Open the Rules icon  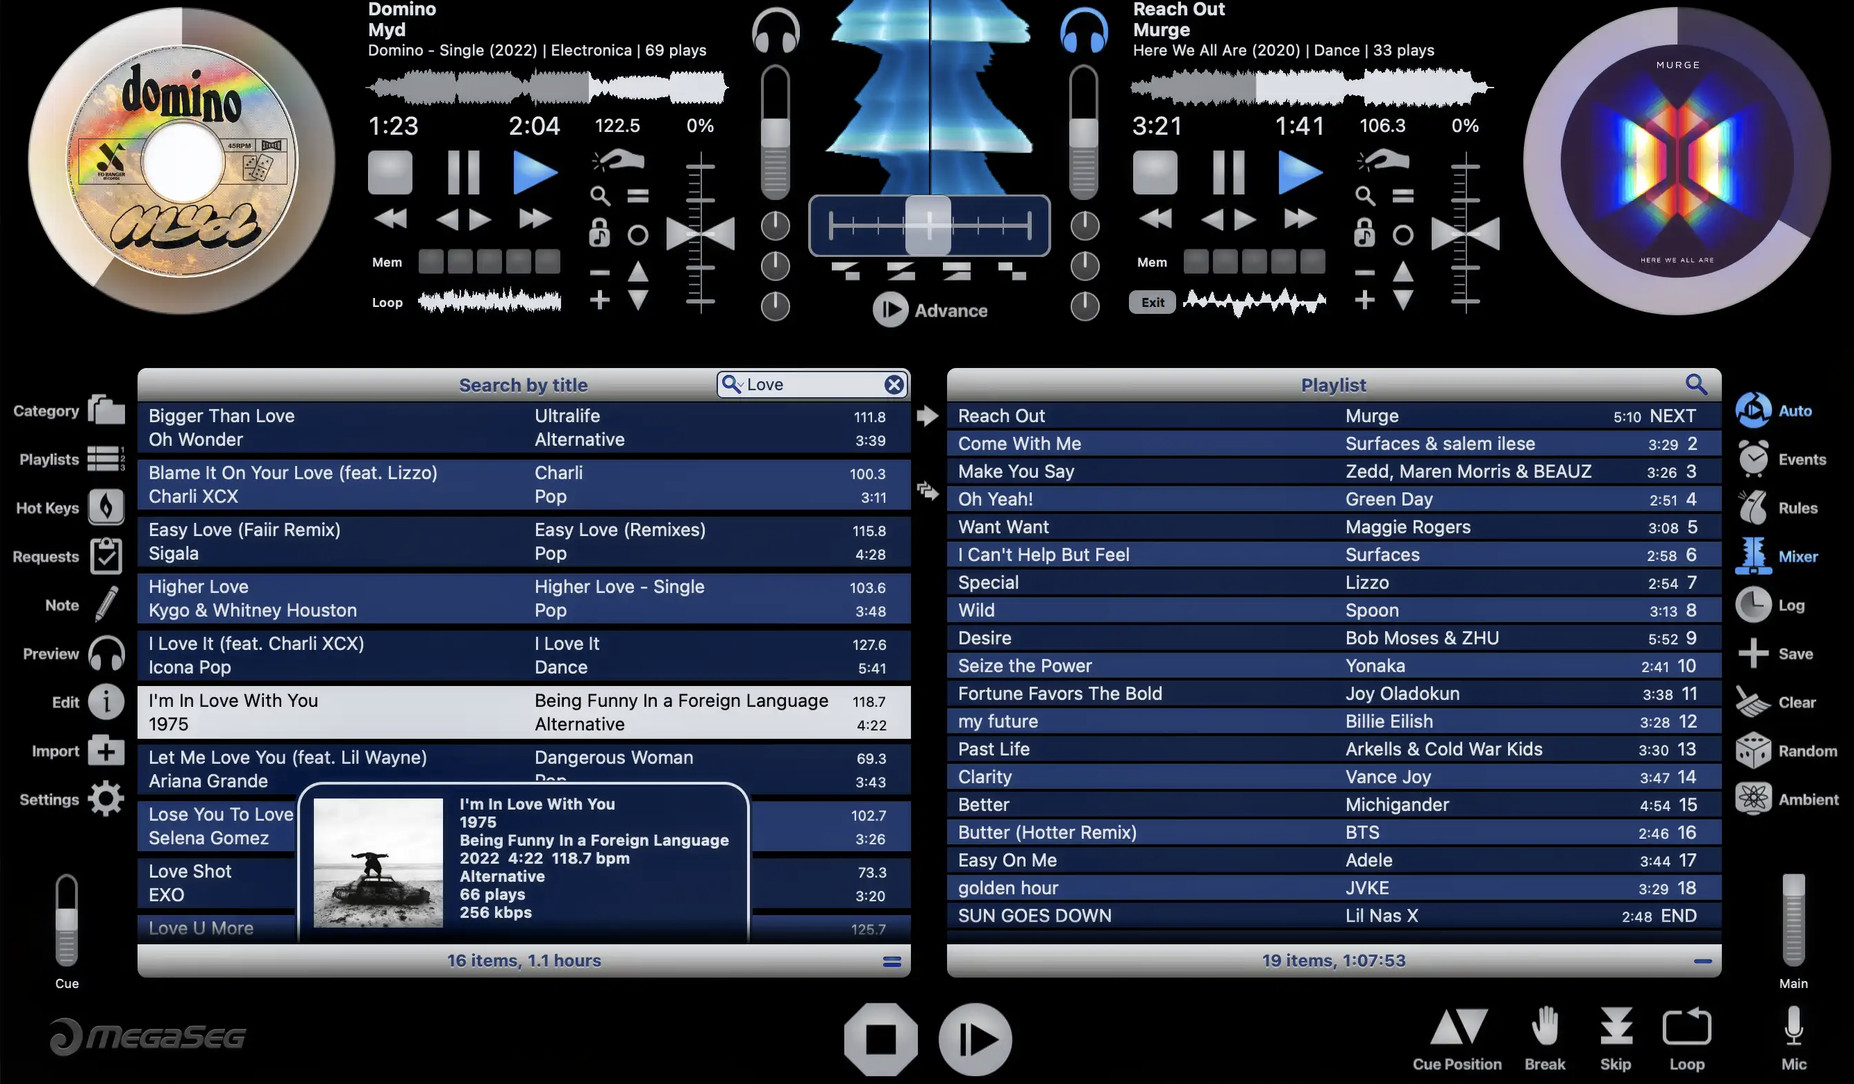(1753, 507)
